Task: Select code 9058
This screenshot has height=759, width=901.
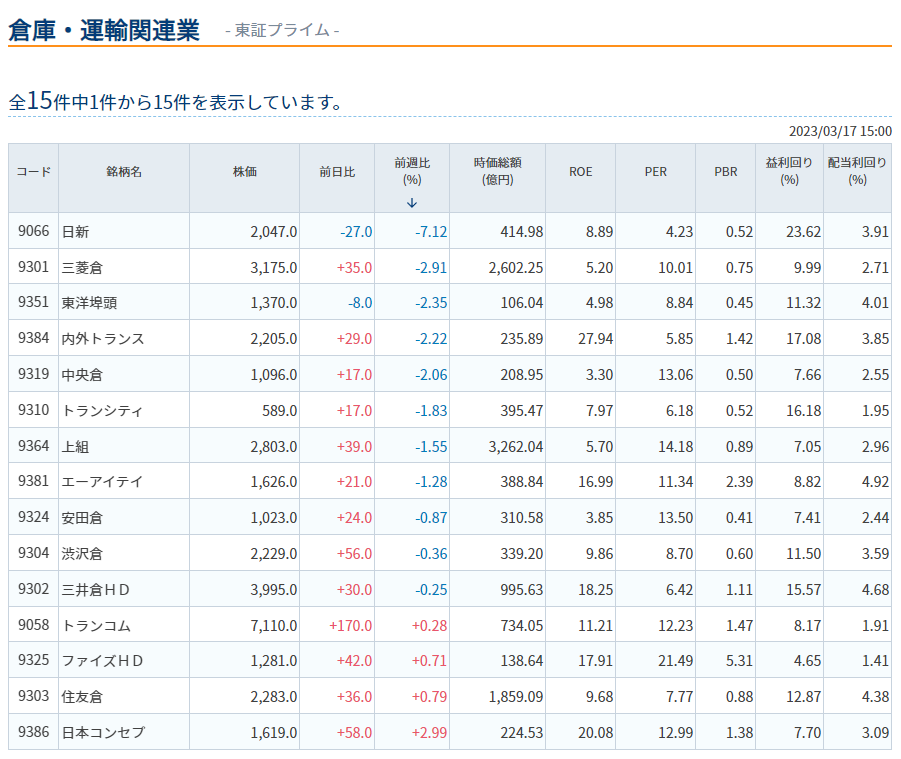Action: pos(33,625)
